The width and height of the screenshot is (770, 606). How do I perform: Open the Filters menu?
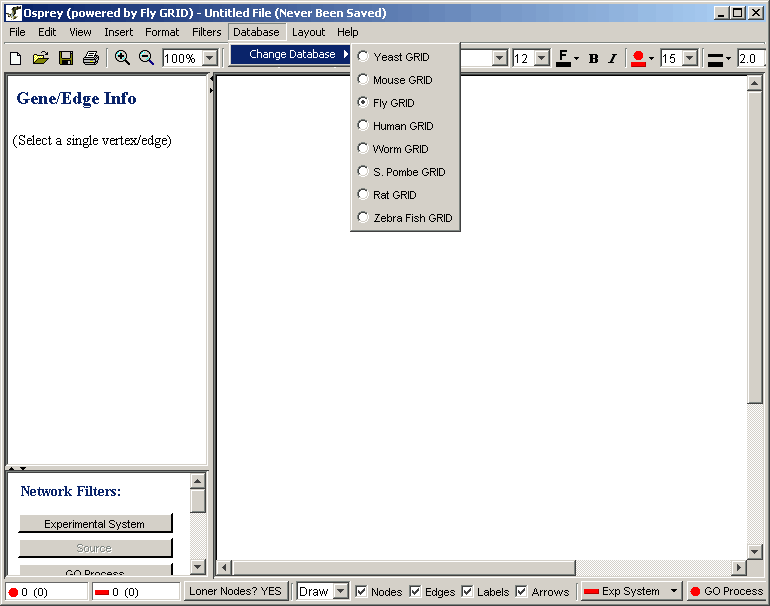[207, 32]
